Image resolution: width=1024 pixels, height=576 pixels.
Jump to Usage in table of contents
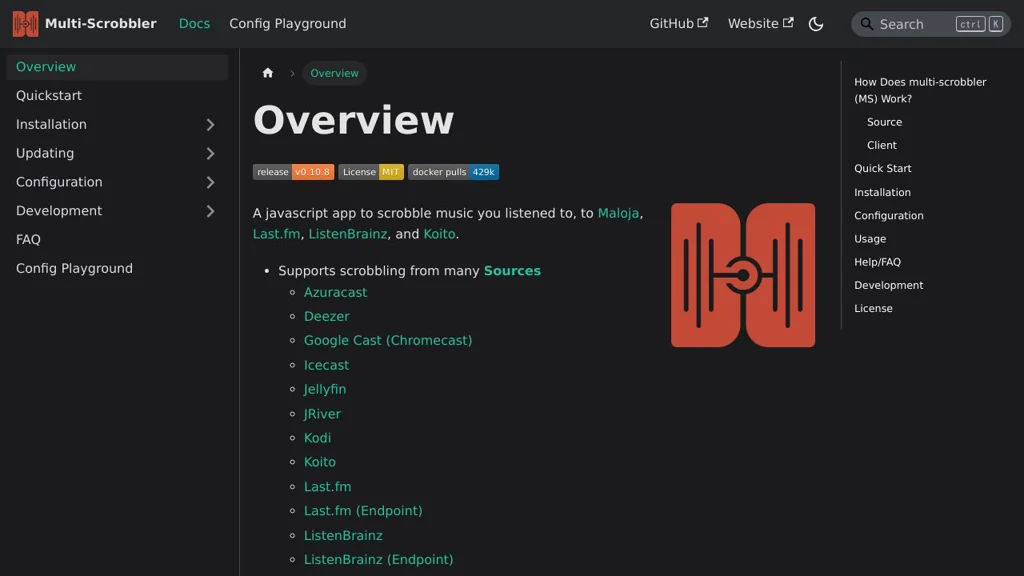870,239
